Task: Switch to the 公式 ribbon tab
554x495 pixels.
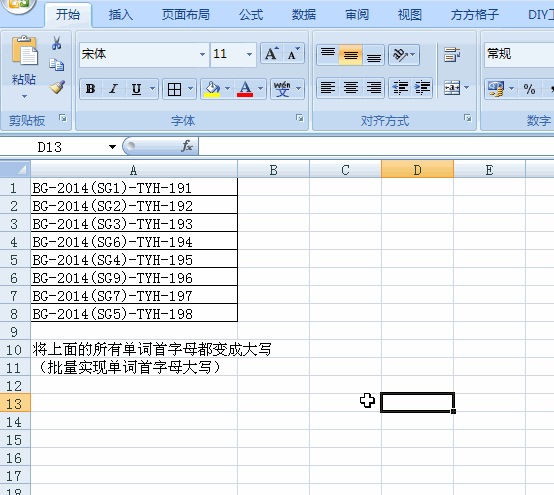Action: (x=251, y=15)
